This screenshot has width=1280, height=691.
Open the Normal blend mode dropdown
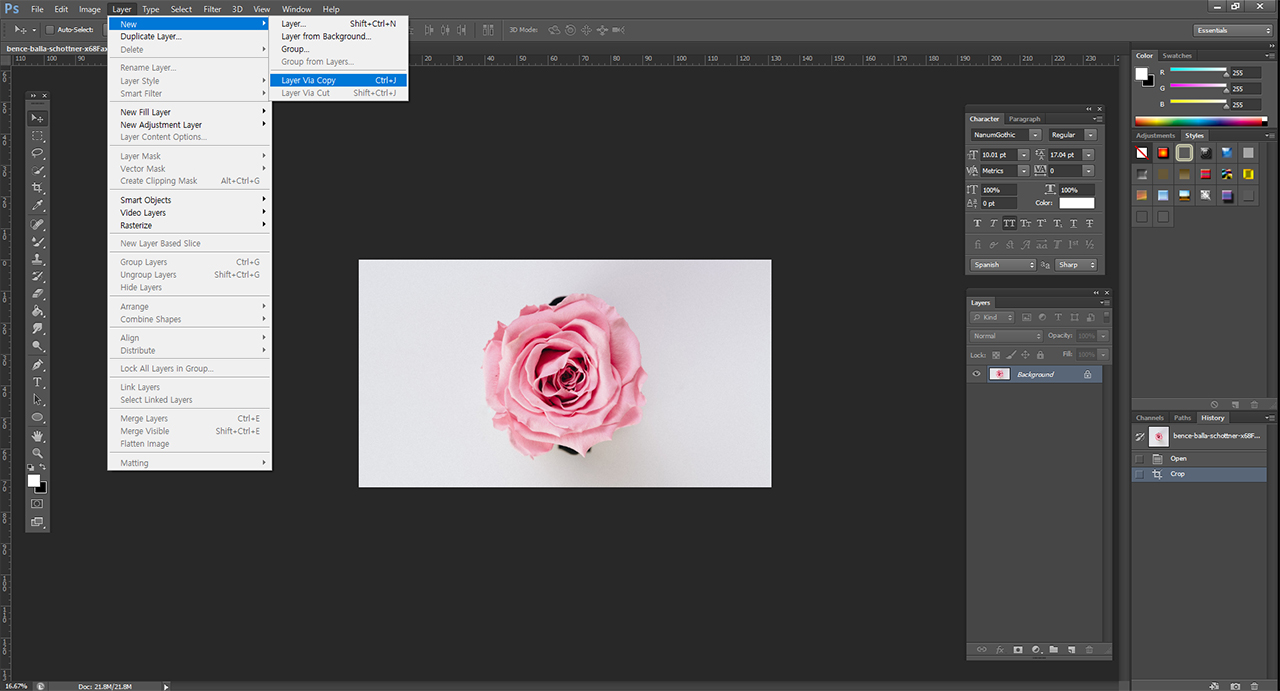(x=1007, y=336)
